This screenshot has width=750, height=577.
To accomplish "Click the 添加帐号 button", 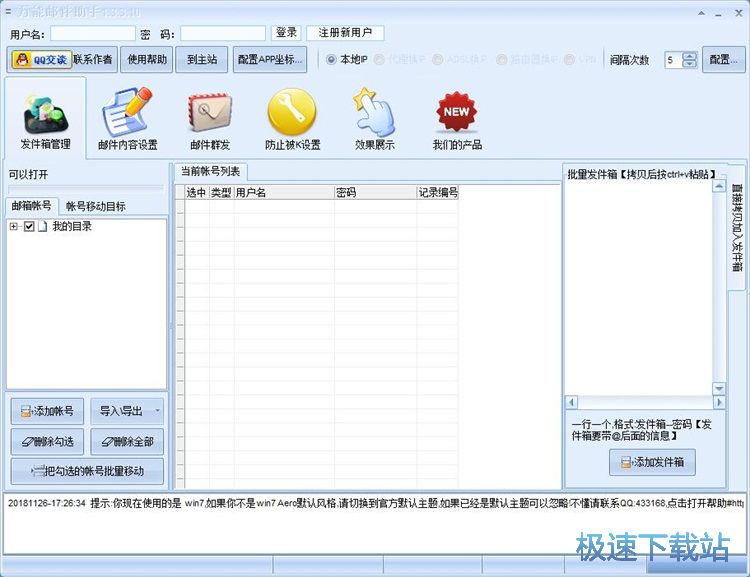I will pos(47,411).
